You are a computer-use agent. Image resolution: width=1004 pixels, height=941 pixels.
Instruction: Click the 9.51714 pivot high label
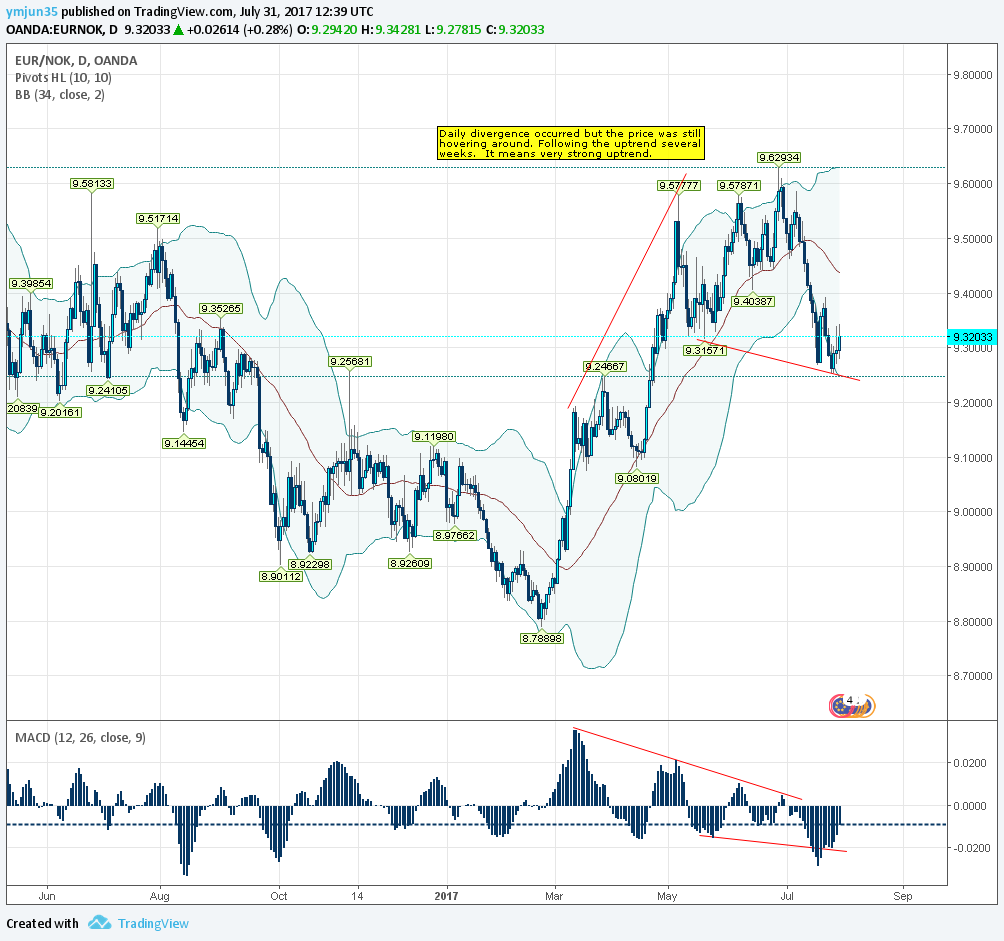(158, 219)
